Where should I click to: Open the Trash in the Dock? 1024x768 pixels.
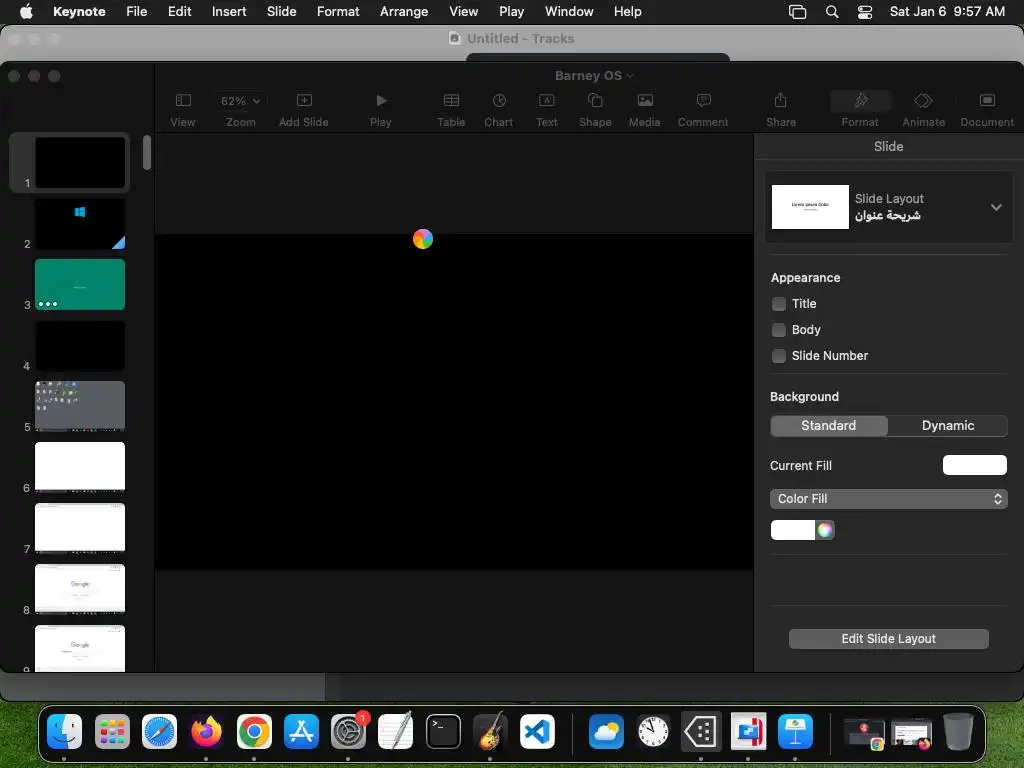958,731
